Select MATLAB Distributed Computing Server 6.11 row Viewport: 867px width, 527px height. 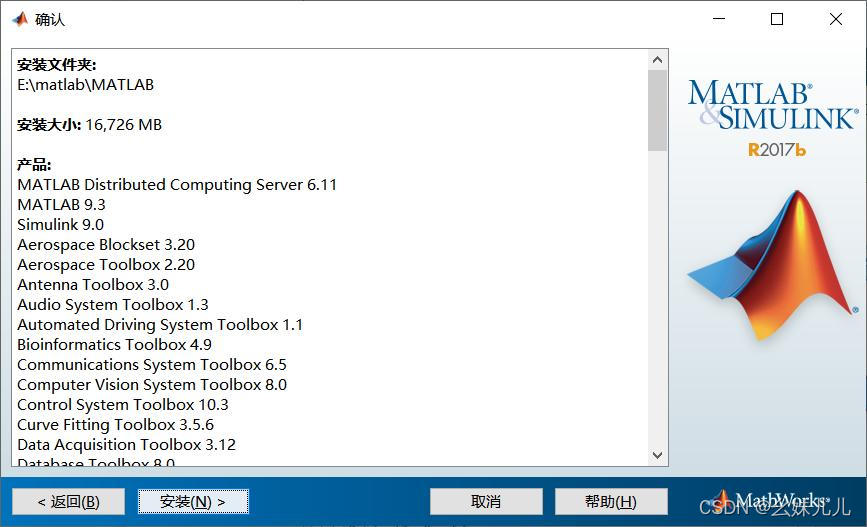(x=177, y=185)
